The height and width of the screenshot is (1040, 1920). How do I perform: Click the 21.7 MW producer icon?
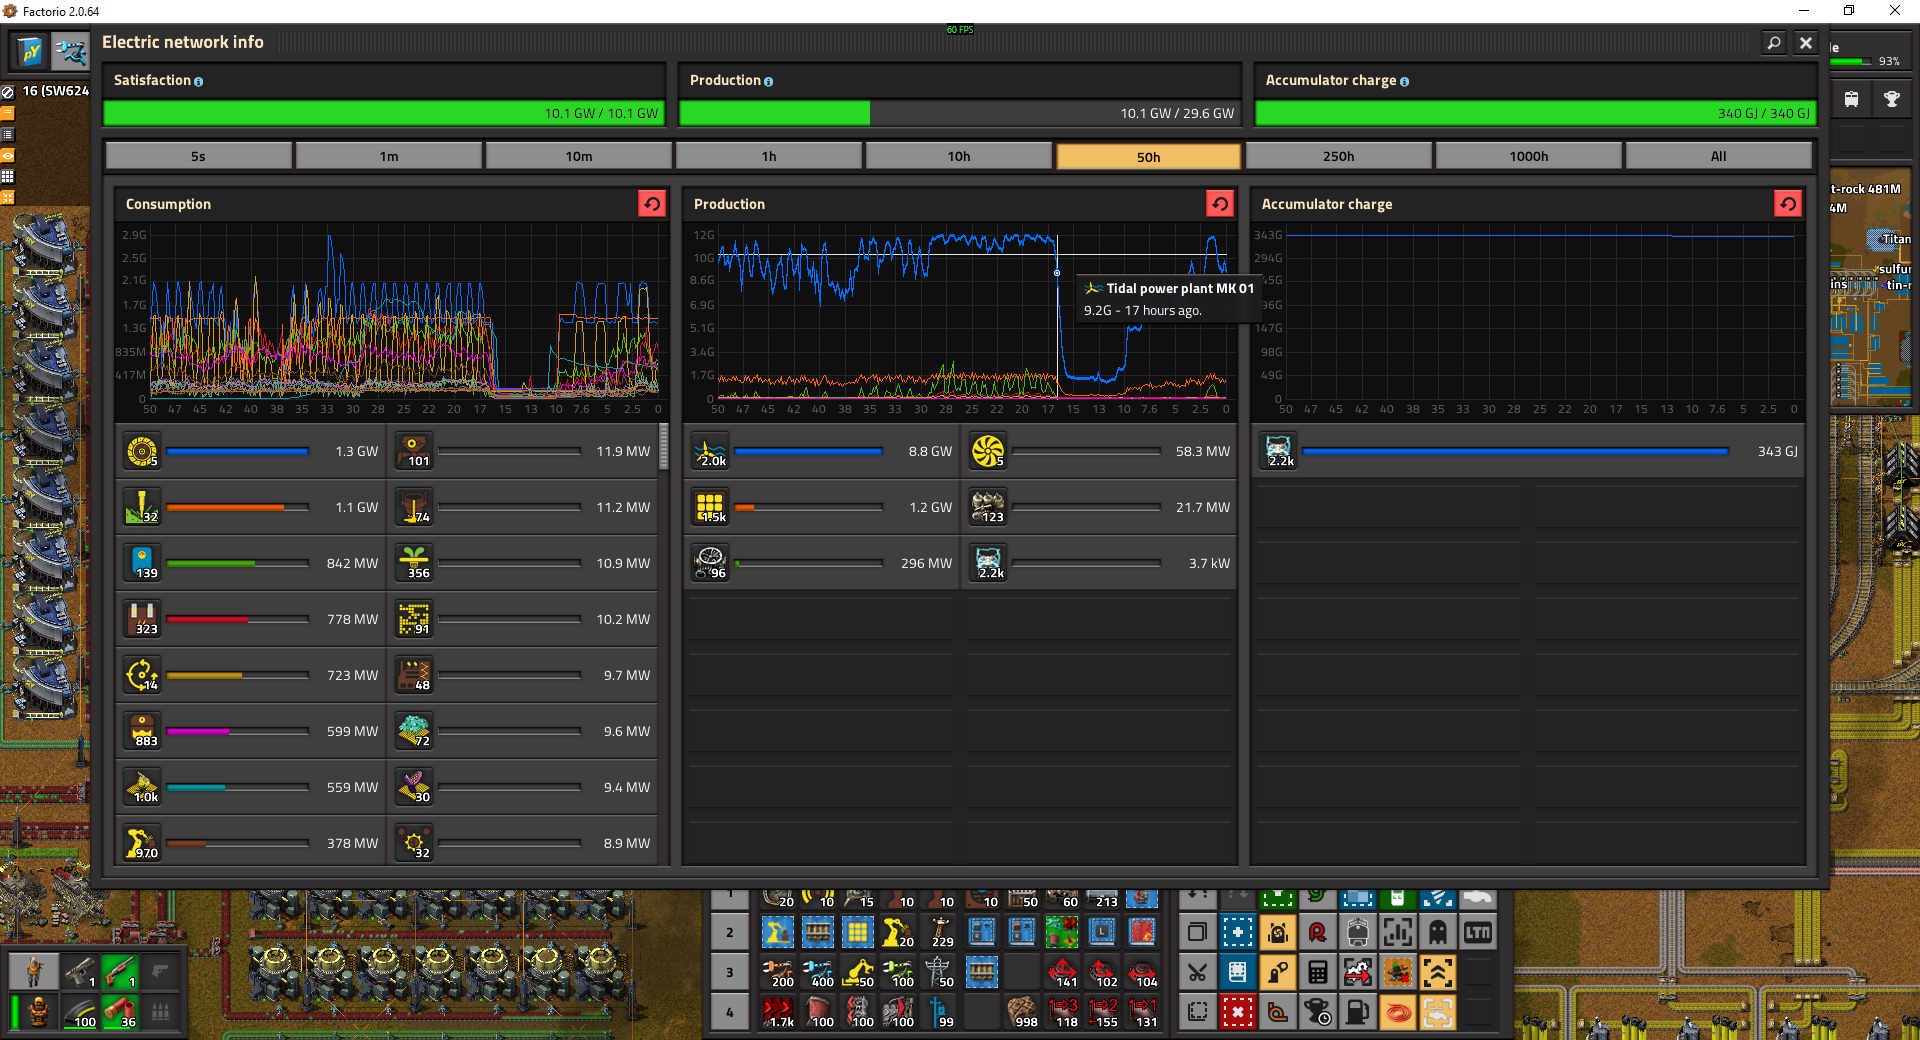(988, 508)
